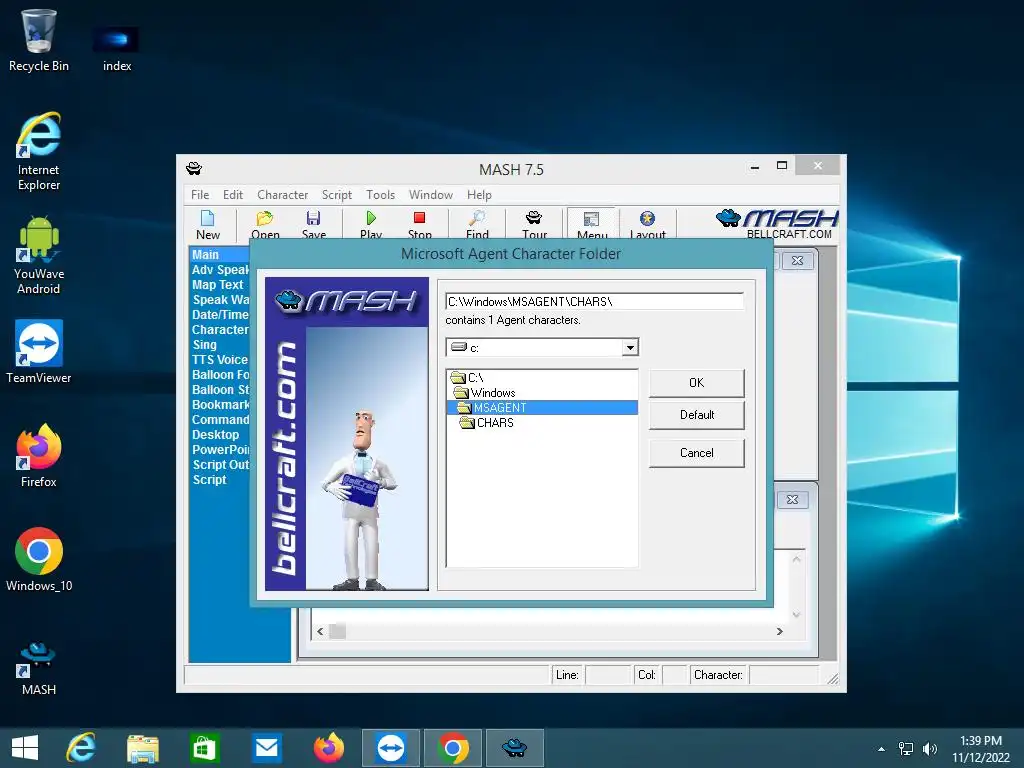The width and height of the screenshot is (1024, 768).
Task: Toggle the Menu toolbar button
Action: point(592,223)
